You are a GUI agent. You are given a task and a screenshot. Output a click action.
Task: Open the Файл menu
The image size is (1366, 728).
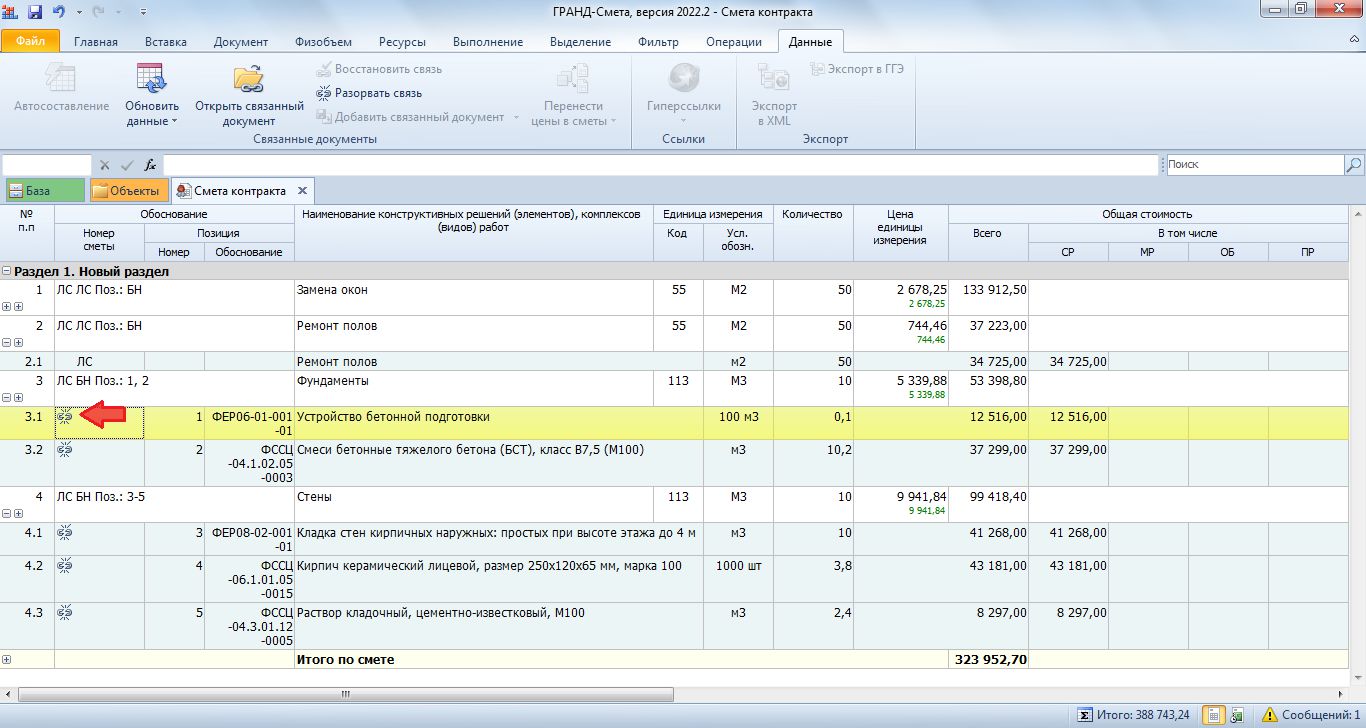point(30,42)
